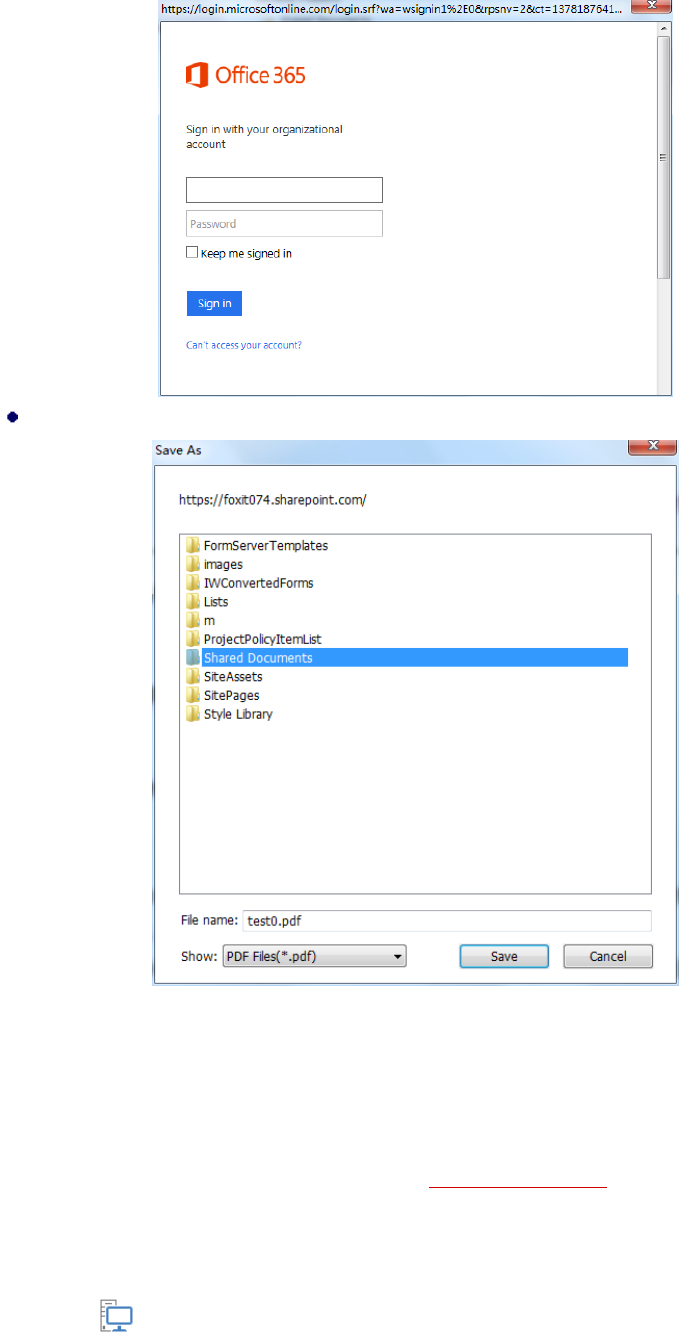Click the Lists folder icon

pos(193,602)
